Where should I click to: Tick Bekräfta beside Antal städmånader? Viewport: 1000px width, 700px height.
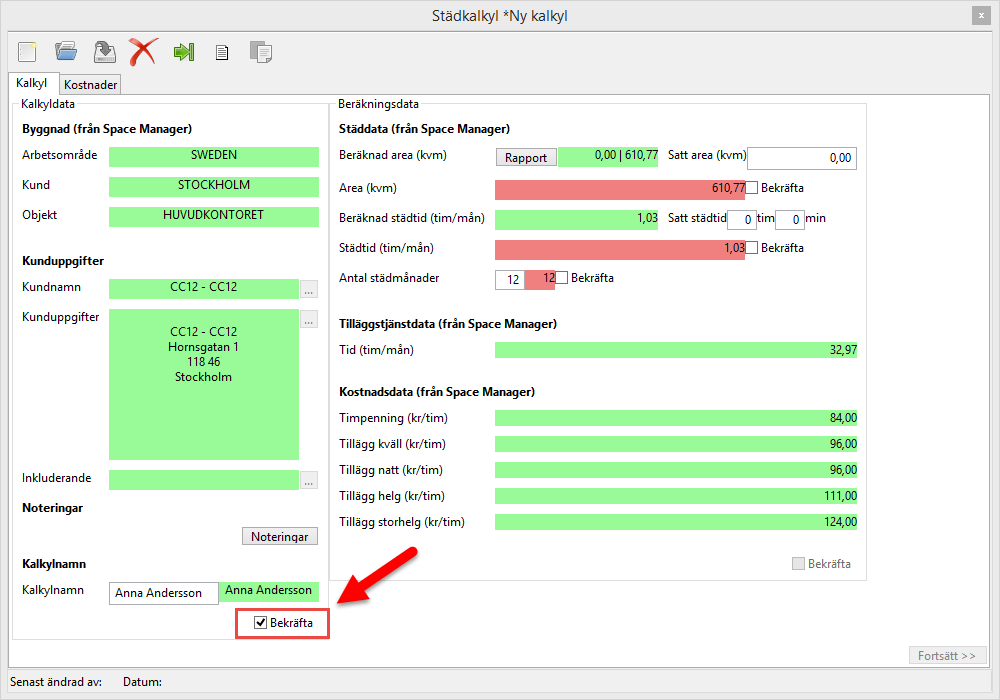[x=562, y=278]
